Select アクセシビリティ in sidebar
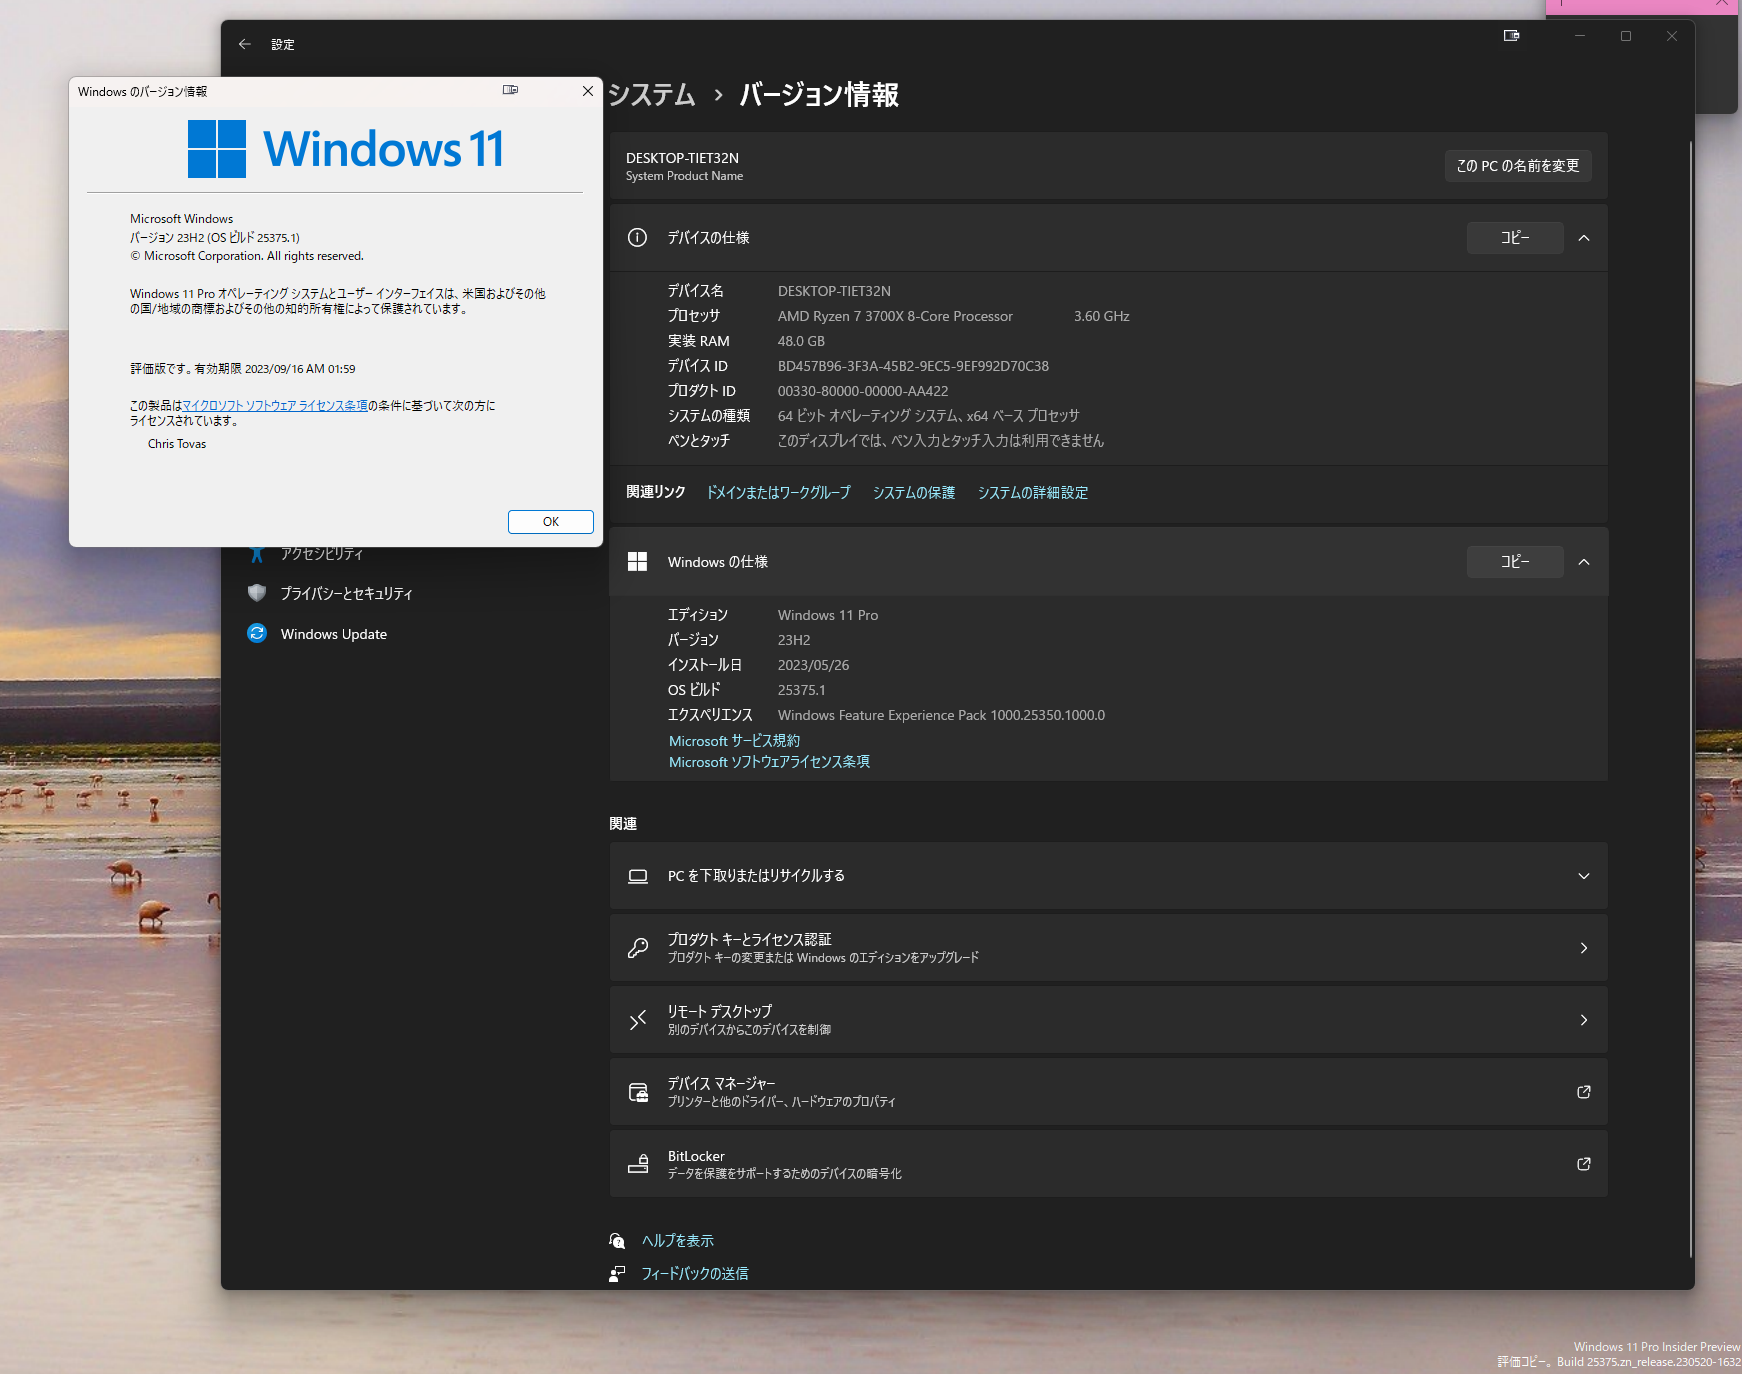 coord(322,554)
